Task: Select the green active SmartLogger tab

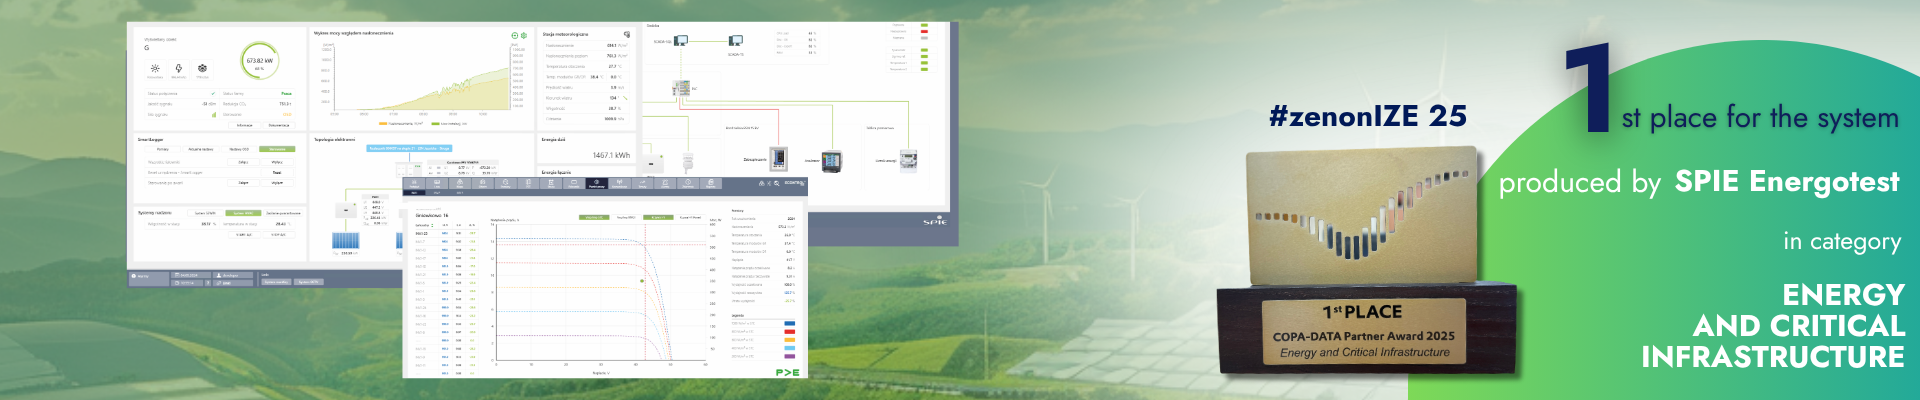Action: (276, 148)
